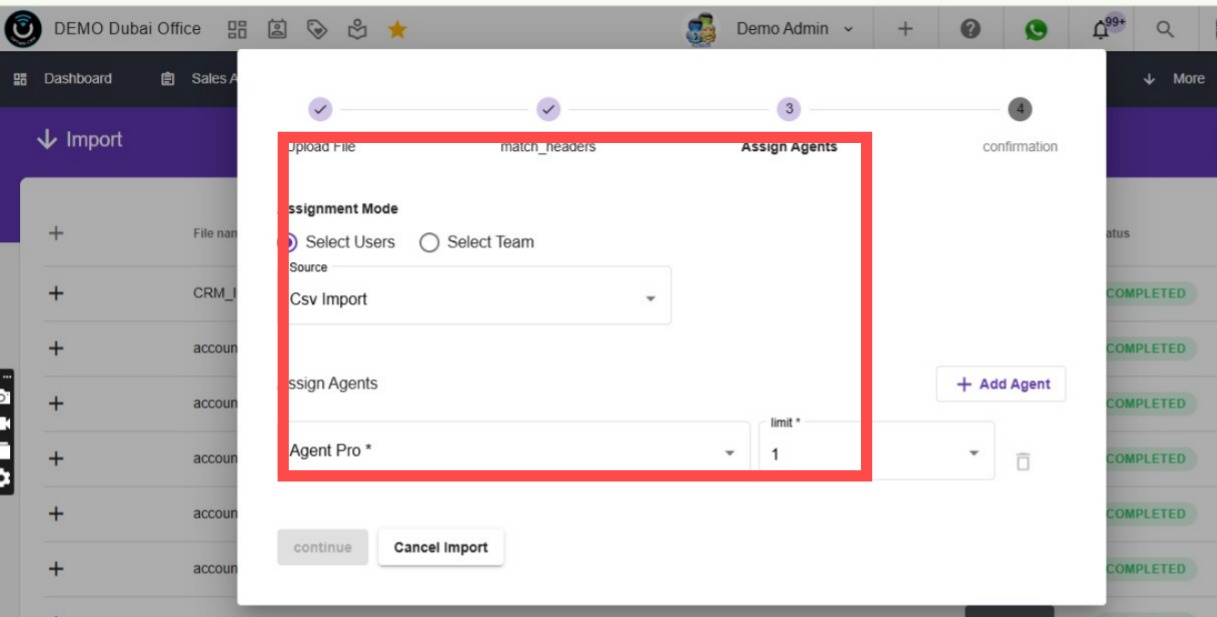
Task: Click the Add Agent button
Action: tap(1001, 384)
